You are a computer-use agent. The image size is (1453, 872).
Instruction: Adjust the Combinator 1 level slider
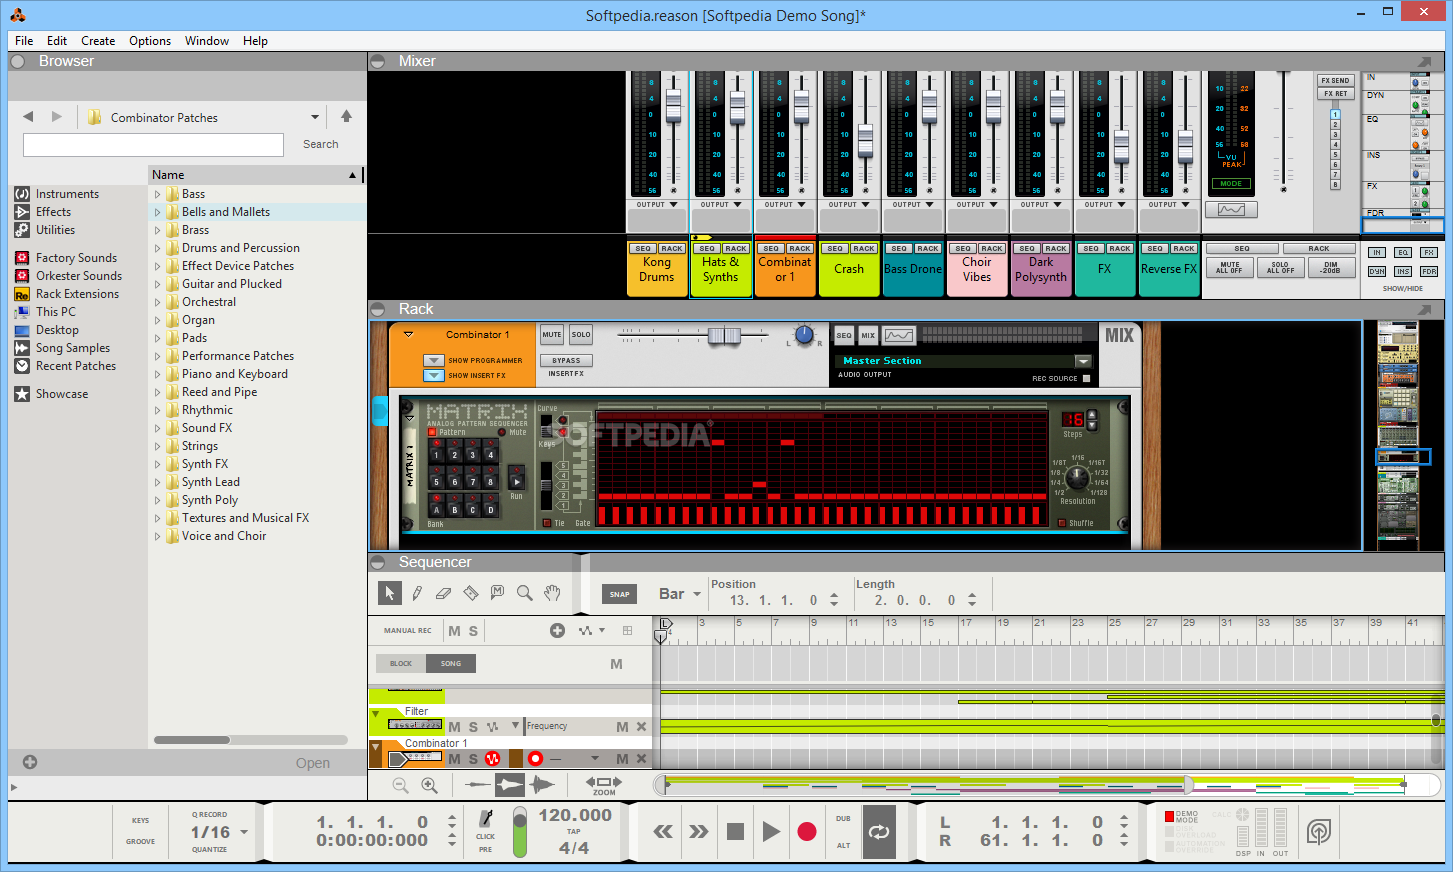point(724,336)
